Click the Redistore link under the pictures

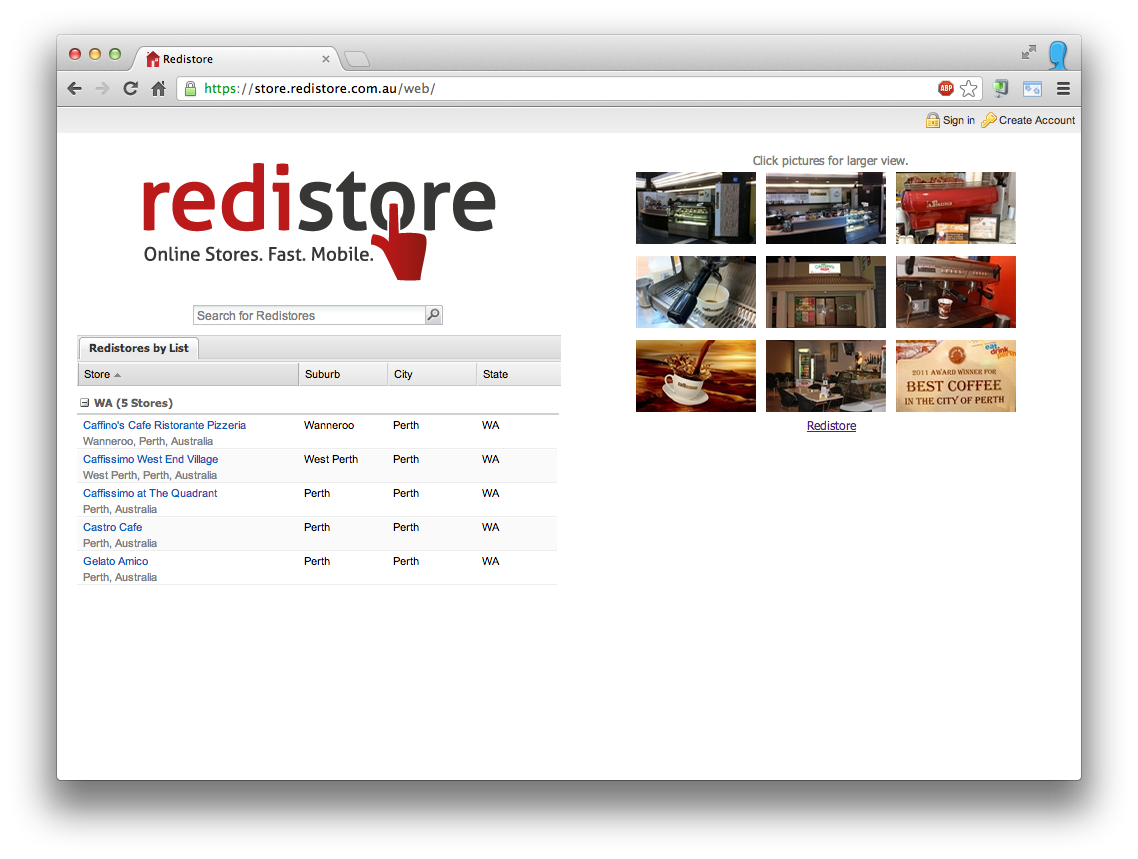coord(832,426)
